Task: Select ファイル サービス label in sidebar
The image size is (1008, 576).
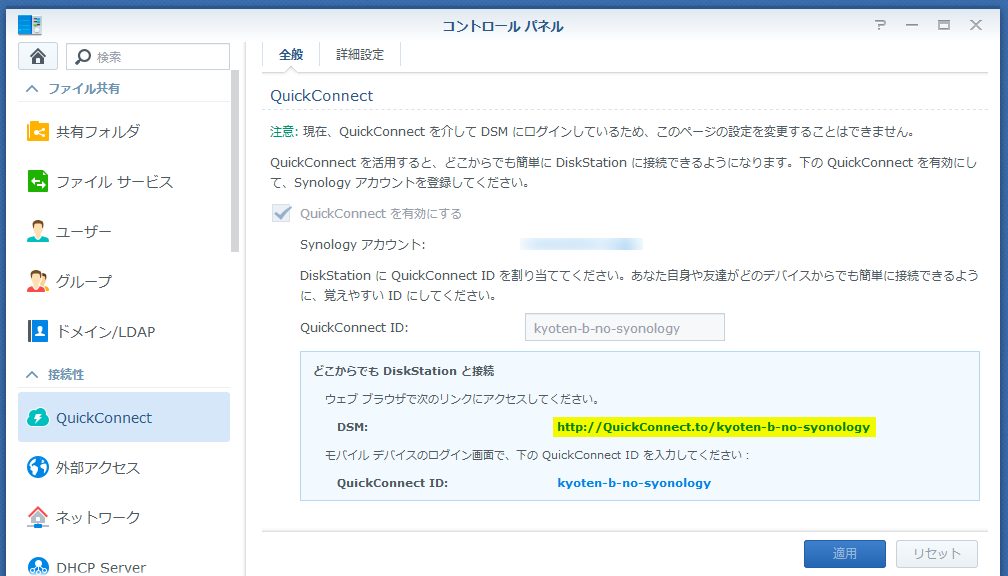Action: pyautogui.click(x=114, y=182)
